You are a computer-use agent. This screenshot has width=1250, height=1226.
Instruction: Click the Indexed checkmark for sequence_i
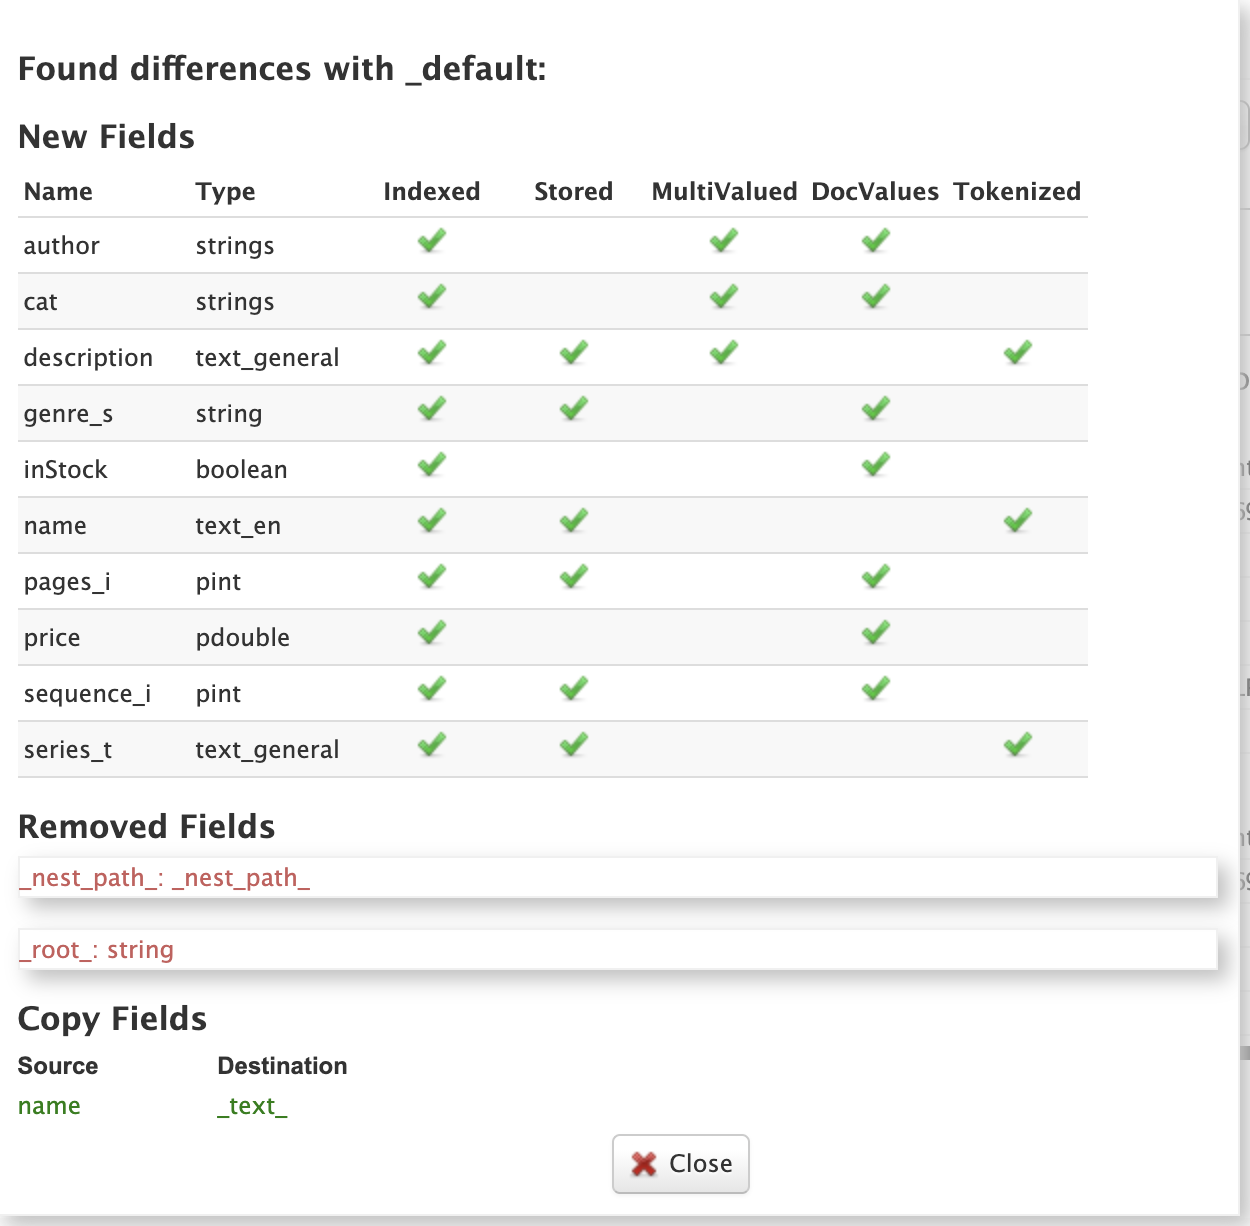432,689
